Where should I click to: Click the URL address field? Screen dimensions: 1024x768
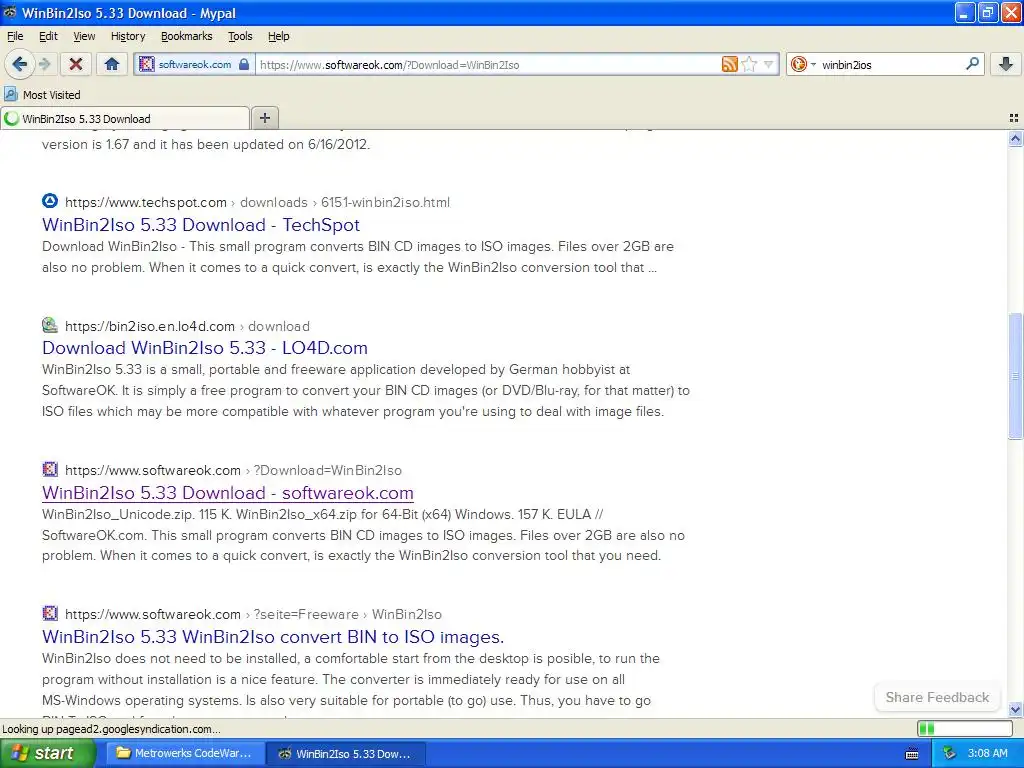(488, 64)
